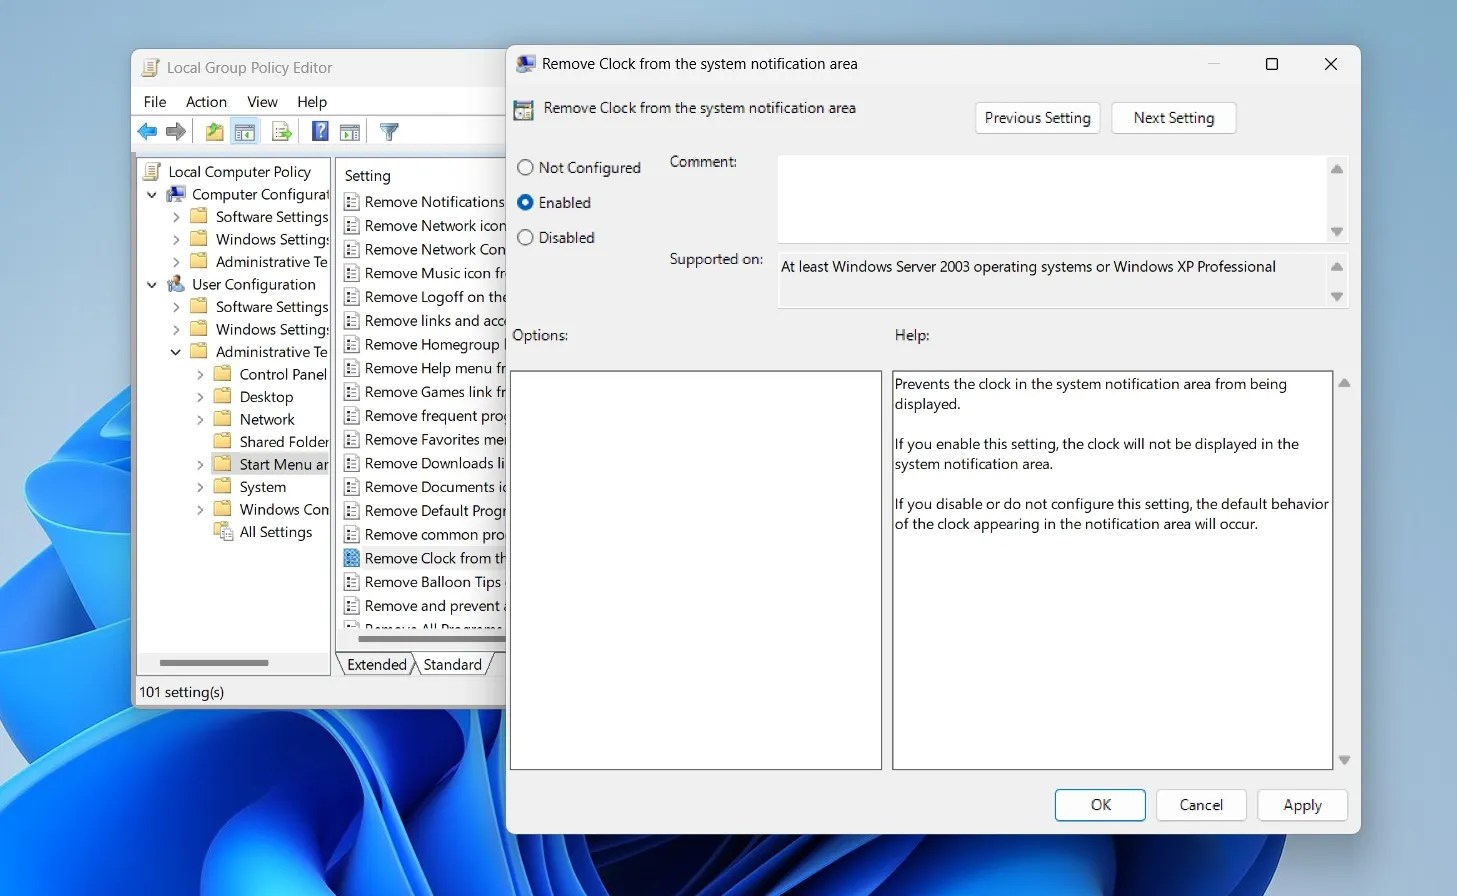Click the Forward navigation arrow
This screenshot has height=896, width=1457.
(176, 131)
